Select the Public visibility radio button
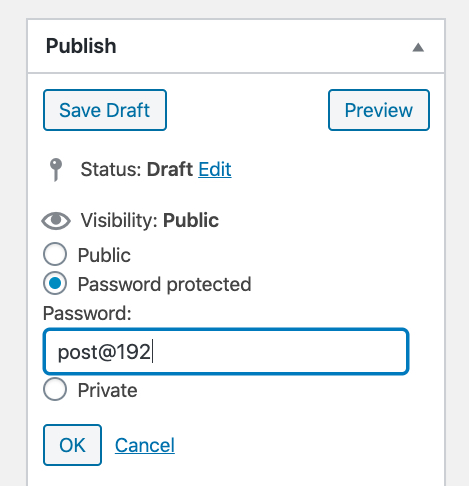 pos(55,254)
